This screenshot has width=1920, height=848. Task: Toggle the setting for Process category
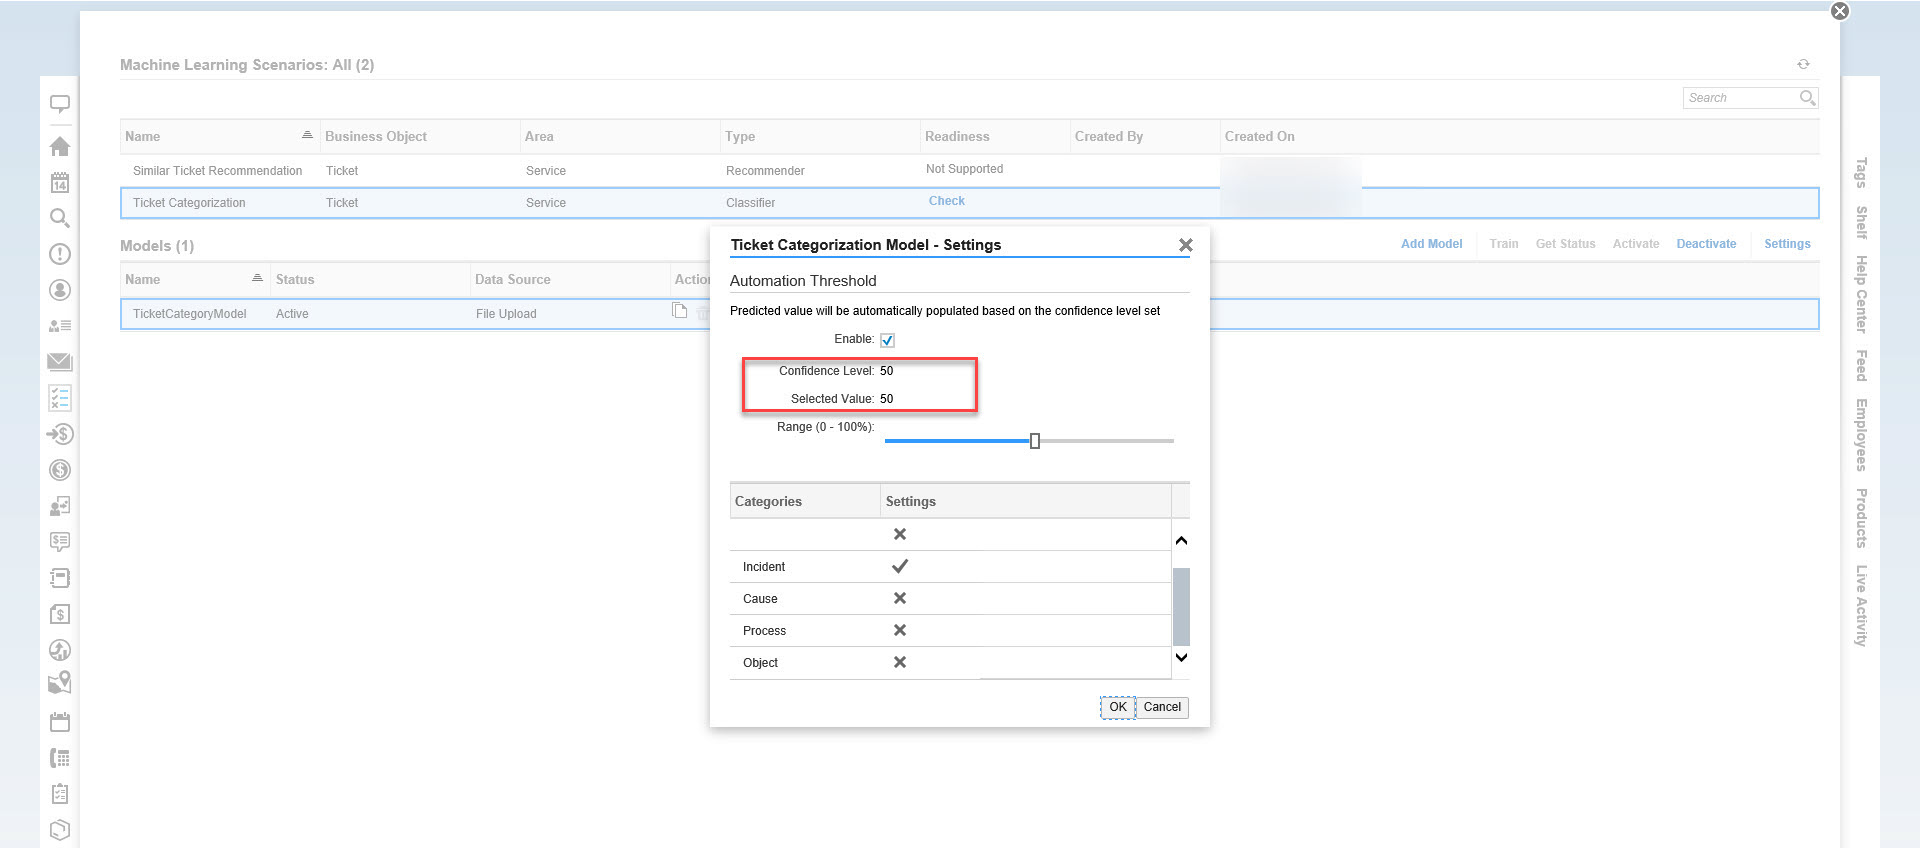900,630
